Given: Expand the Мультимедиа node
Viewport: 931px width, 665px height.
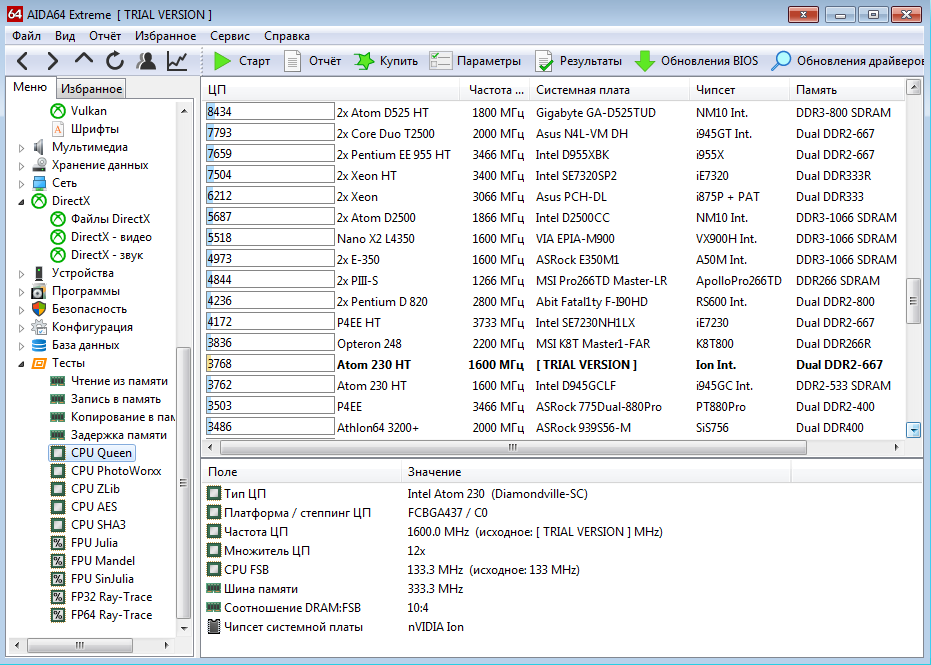Looking at the screenshot, I should pyautogui.click(x=22, y=147).
